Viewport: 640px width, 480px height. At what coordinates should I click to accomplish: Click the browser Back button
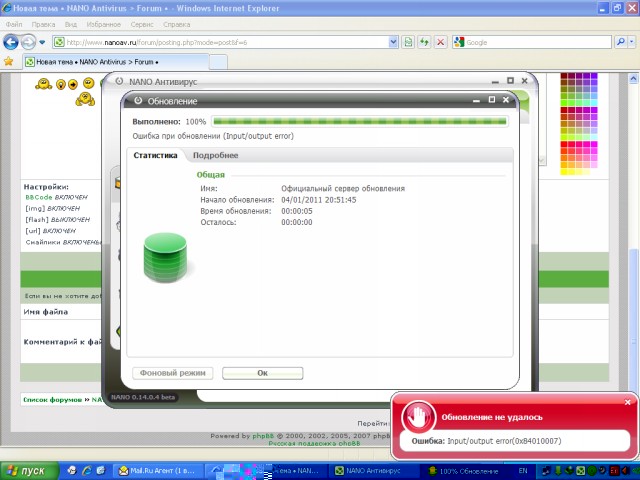[x=11, y=42]
